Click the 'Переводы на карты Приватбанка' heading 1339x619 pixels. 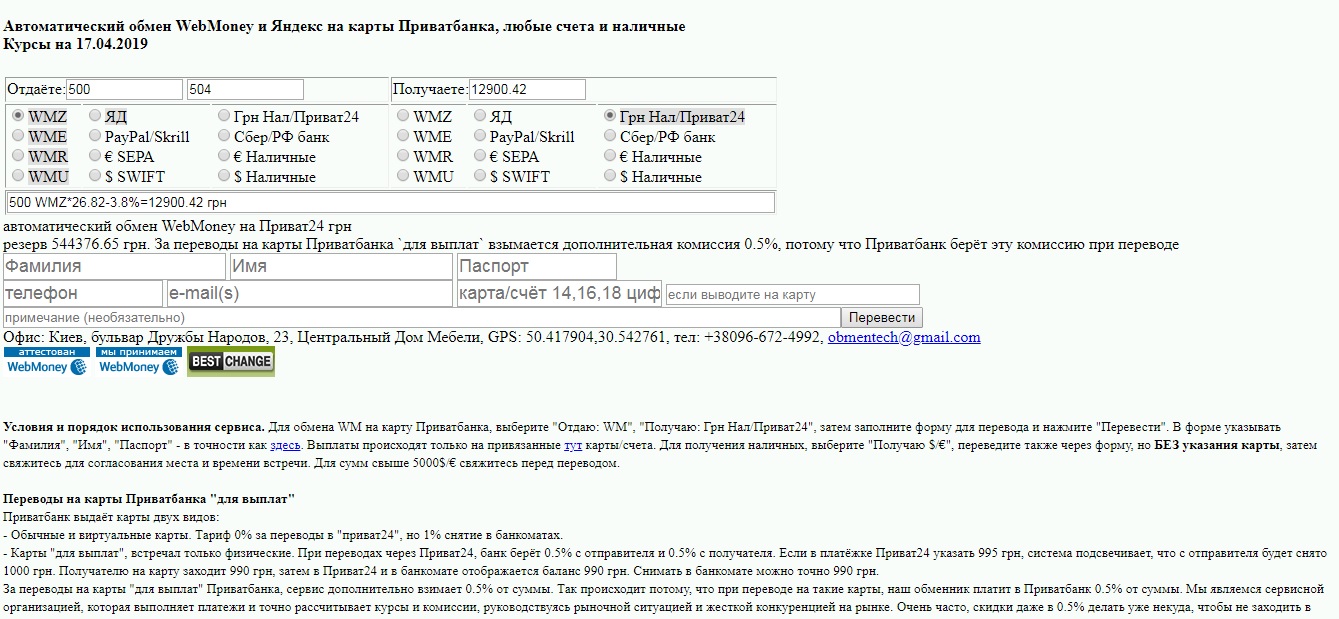click(x=150, y=499)
